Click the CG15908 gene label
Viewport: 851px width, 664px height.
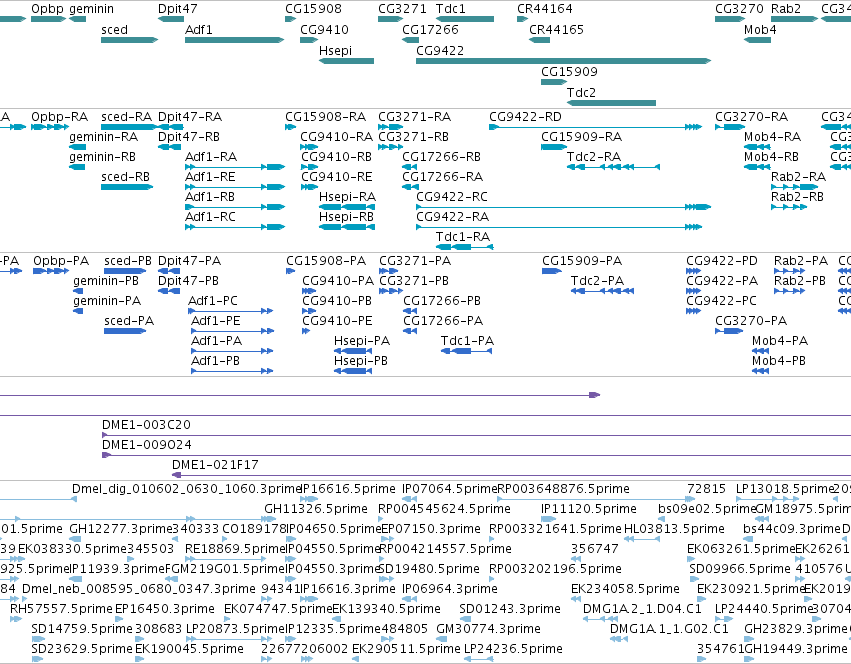tap(314, 9)
